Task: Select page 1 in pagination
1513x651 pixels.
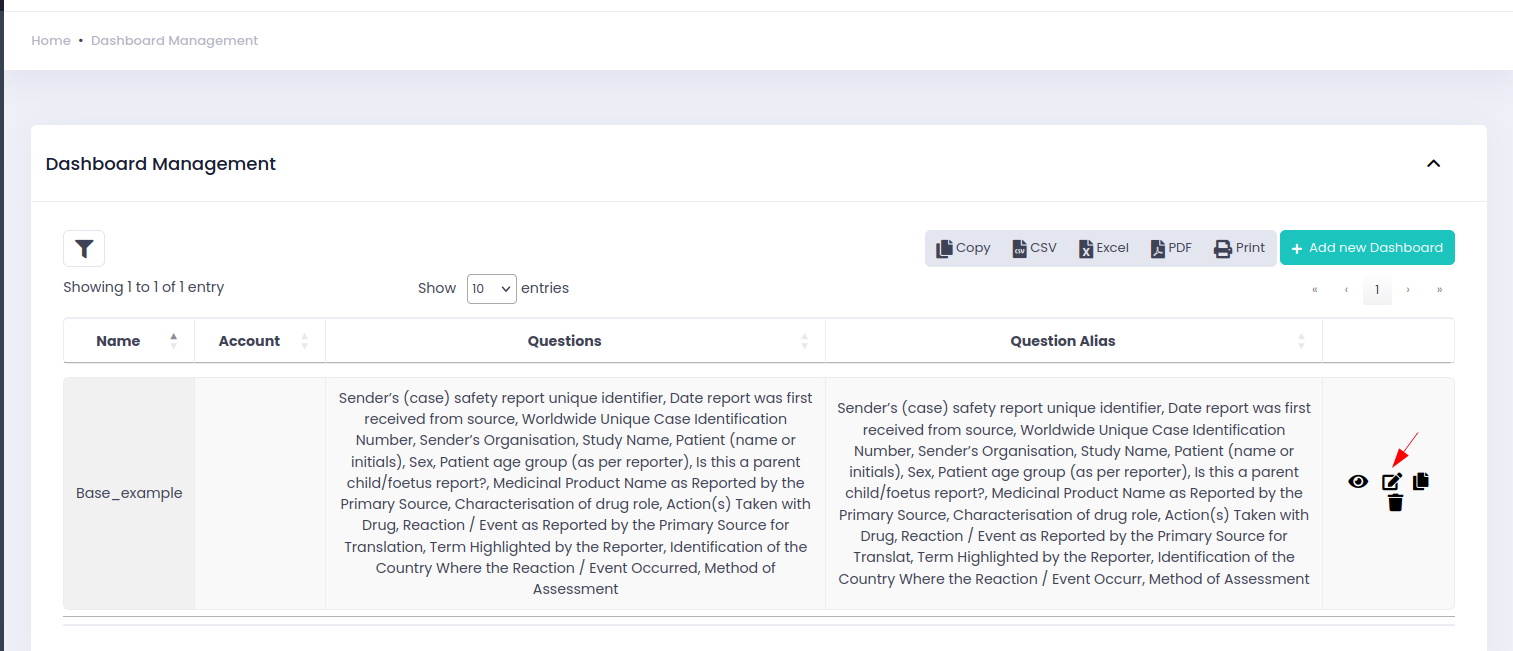Action: (1377, 290)
